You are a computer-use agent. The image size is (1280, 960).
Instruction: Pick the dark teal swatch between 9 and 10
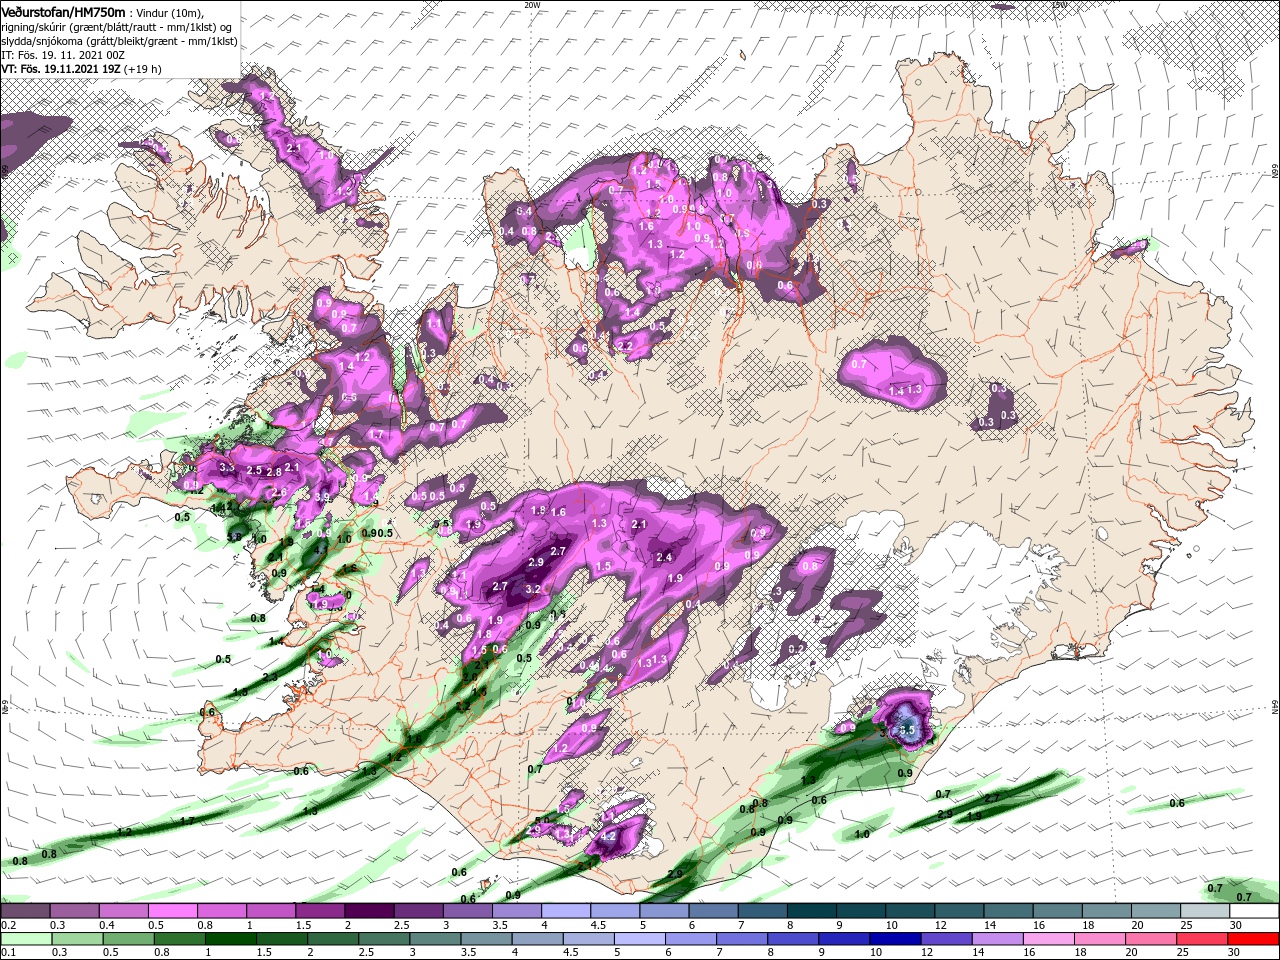point(861,910)
